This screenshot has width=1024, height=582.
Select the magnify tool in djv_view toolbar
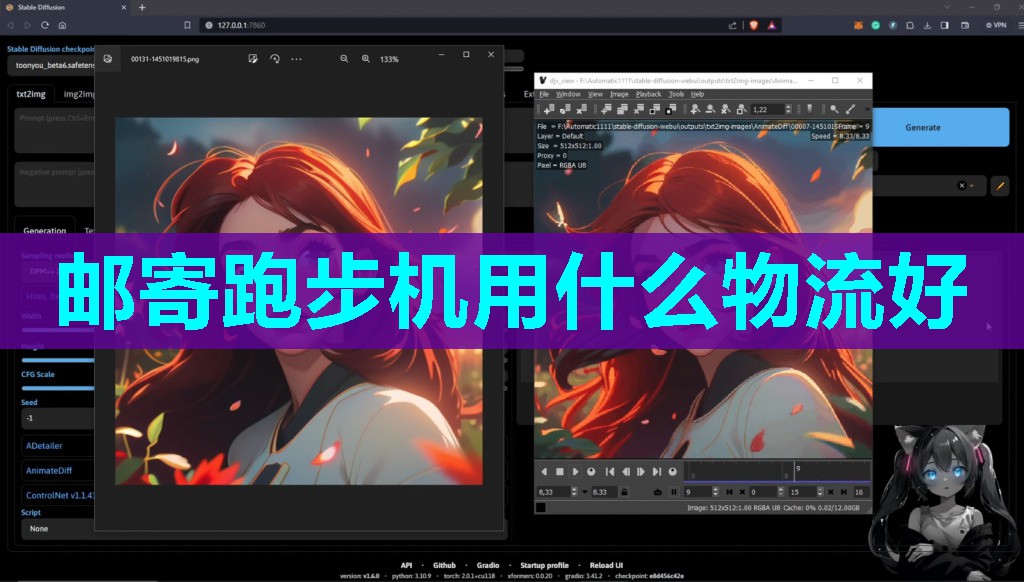click(x=834, y=109)
